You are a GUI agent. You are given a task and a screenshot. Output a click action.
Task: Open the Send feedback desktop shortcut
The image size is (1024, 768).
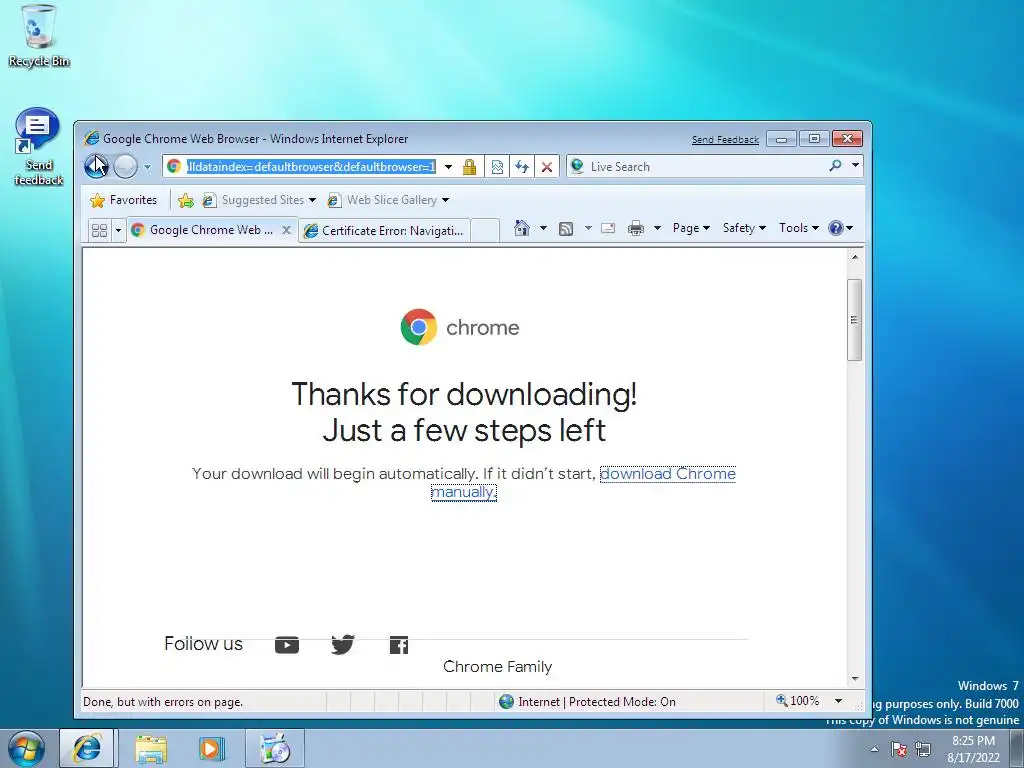39,148
